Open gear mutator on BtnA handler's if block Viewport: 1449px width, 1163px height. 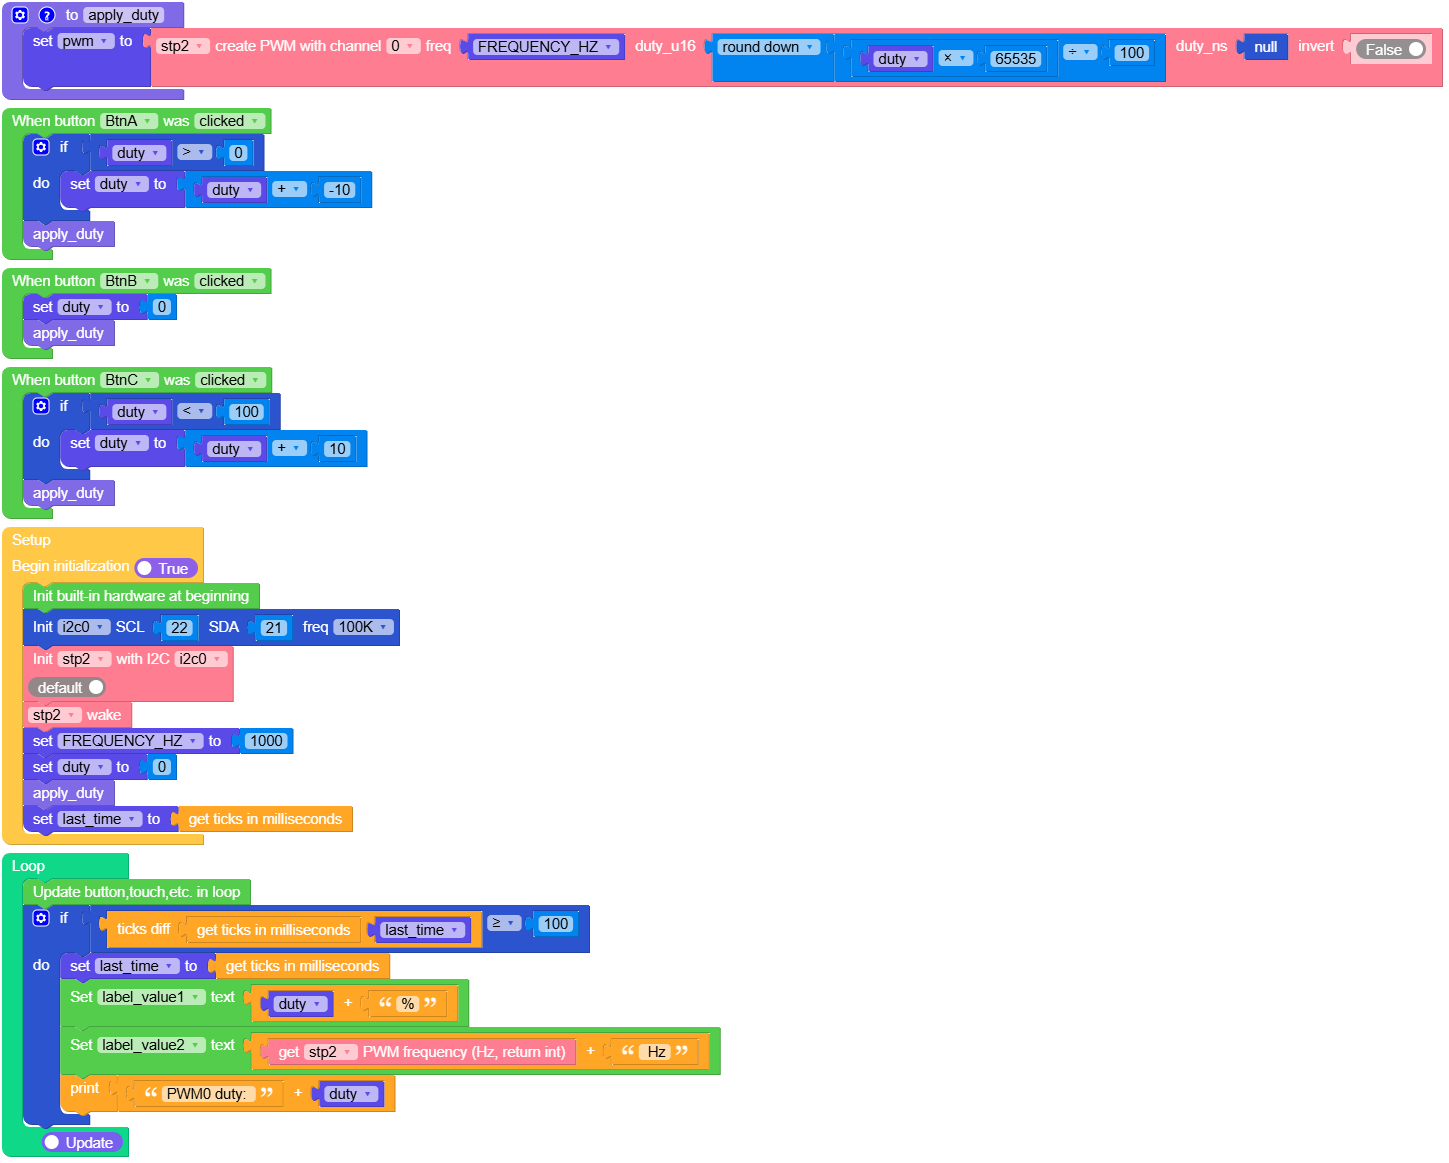41,147
